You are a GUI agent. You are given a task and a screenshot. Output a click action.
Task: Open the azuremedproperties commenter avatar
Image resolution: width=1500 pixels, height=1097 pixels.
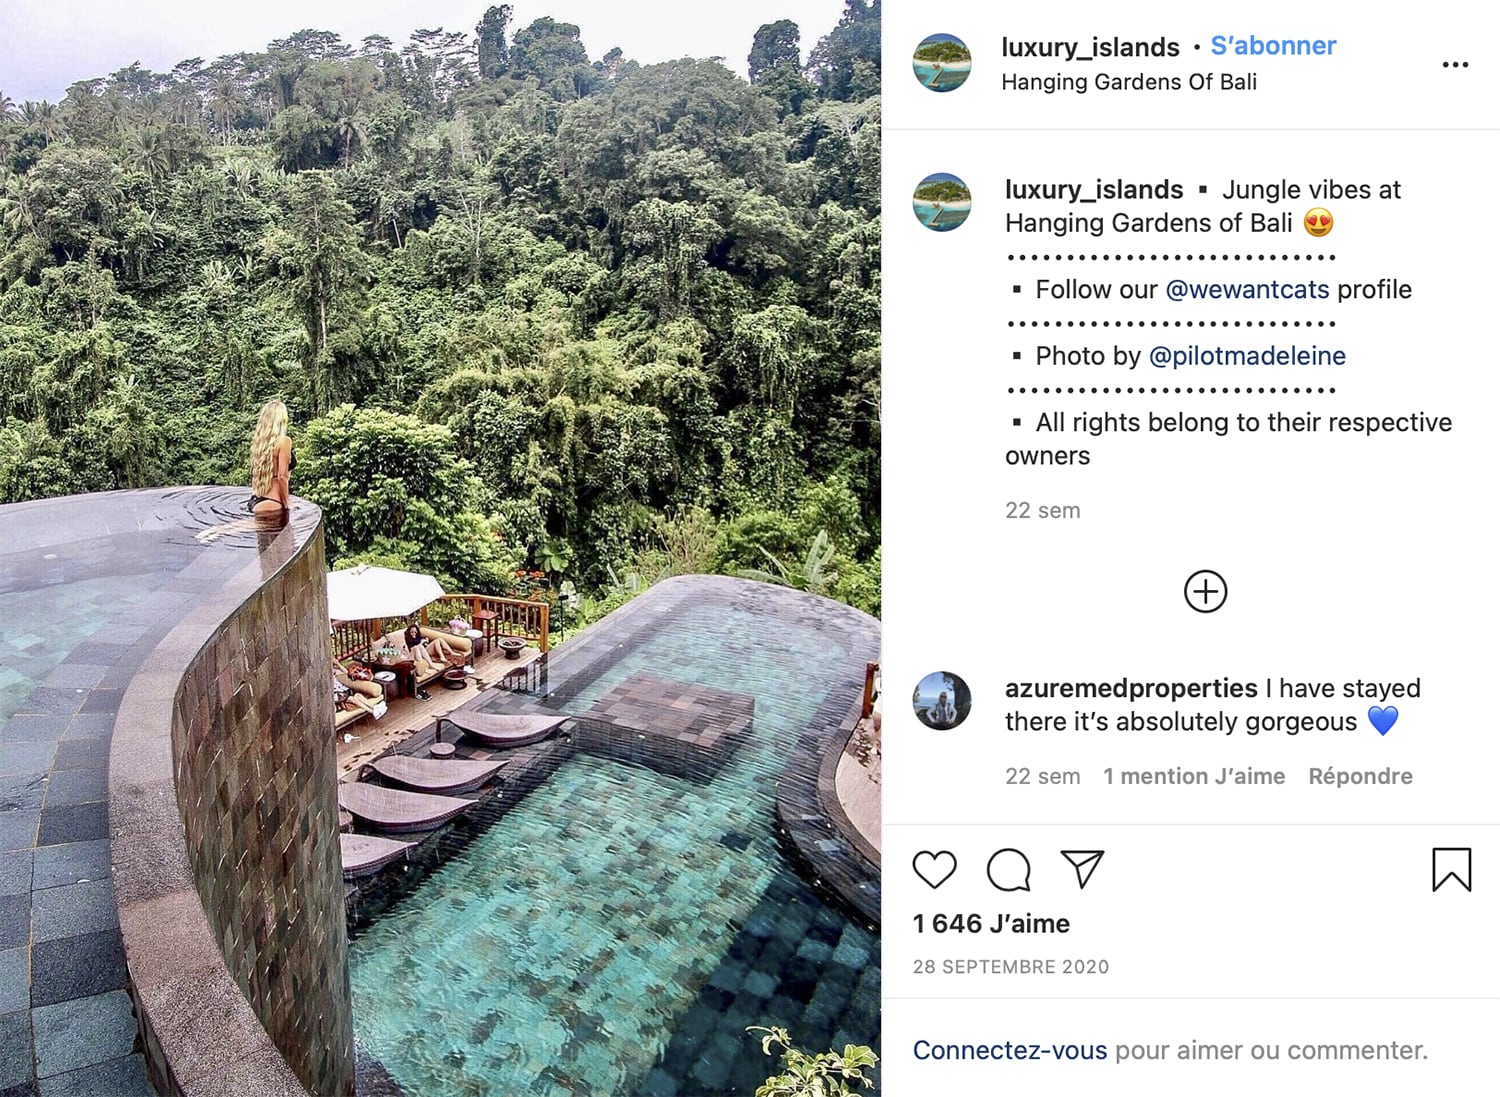click(942, 701)
